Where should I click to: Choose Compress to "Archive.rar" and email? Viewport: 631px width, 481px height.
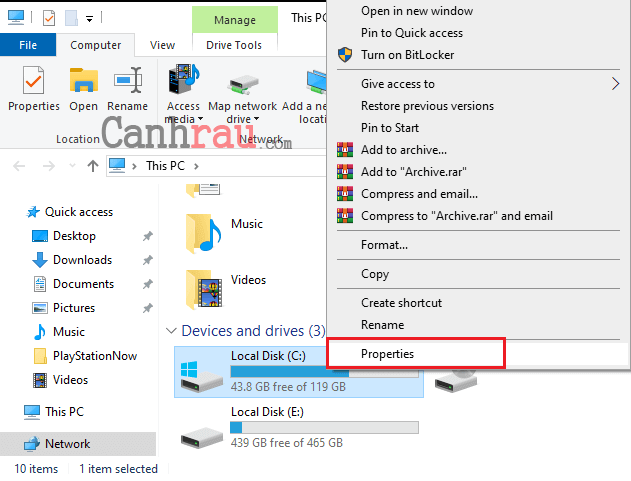pyautogui.click(x=457, y=216)
